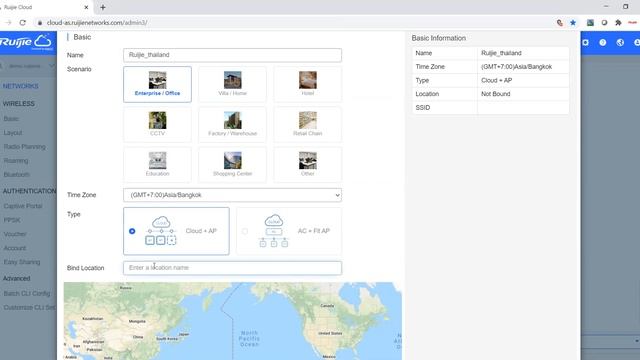Image resolution: width=640 pixels, height=360 pixels.
Task: Click on the world map
Action: point(233,321)
